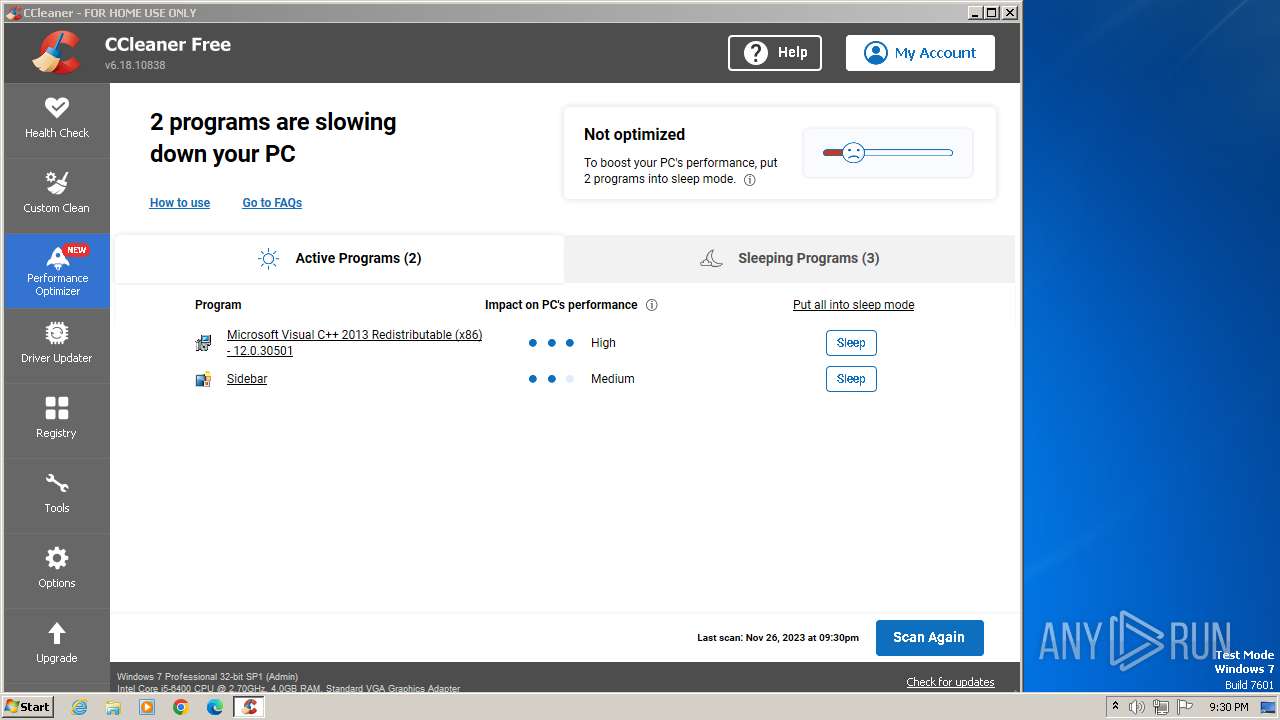
Task: Click Impact on PC's performance header
Action: click(x=561, y=305)
